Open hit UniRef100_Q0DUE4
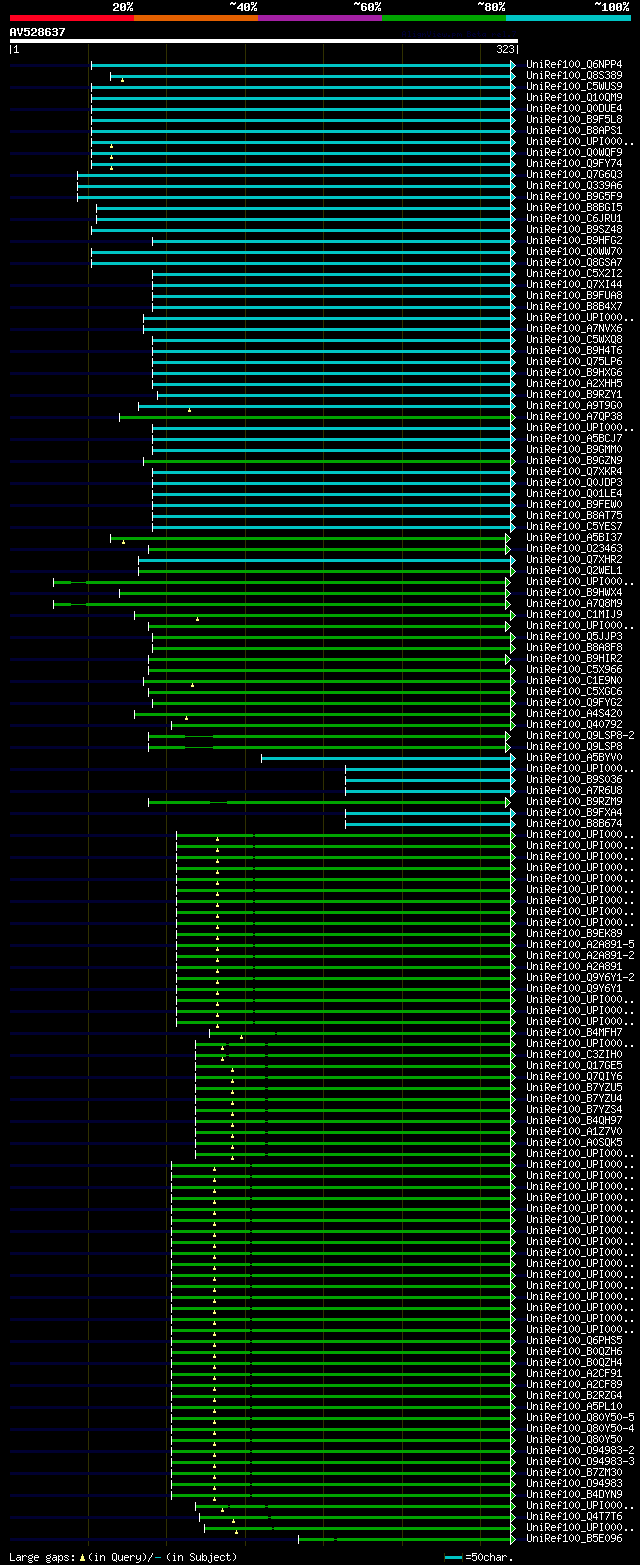 [x=574, y=109]
